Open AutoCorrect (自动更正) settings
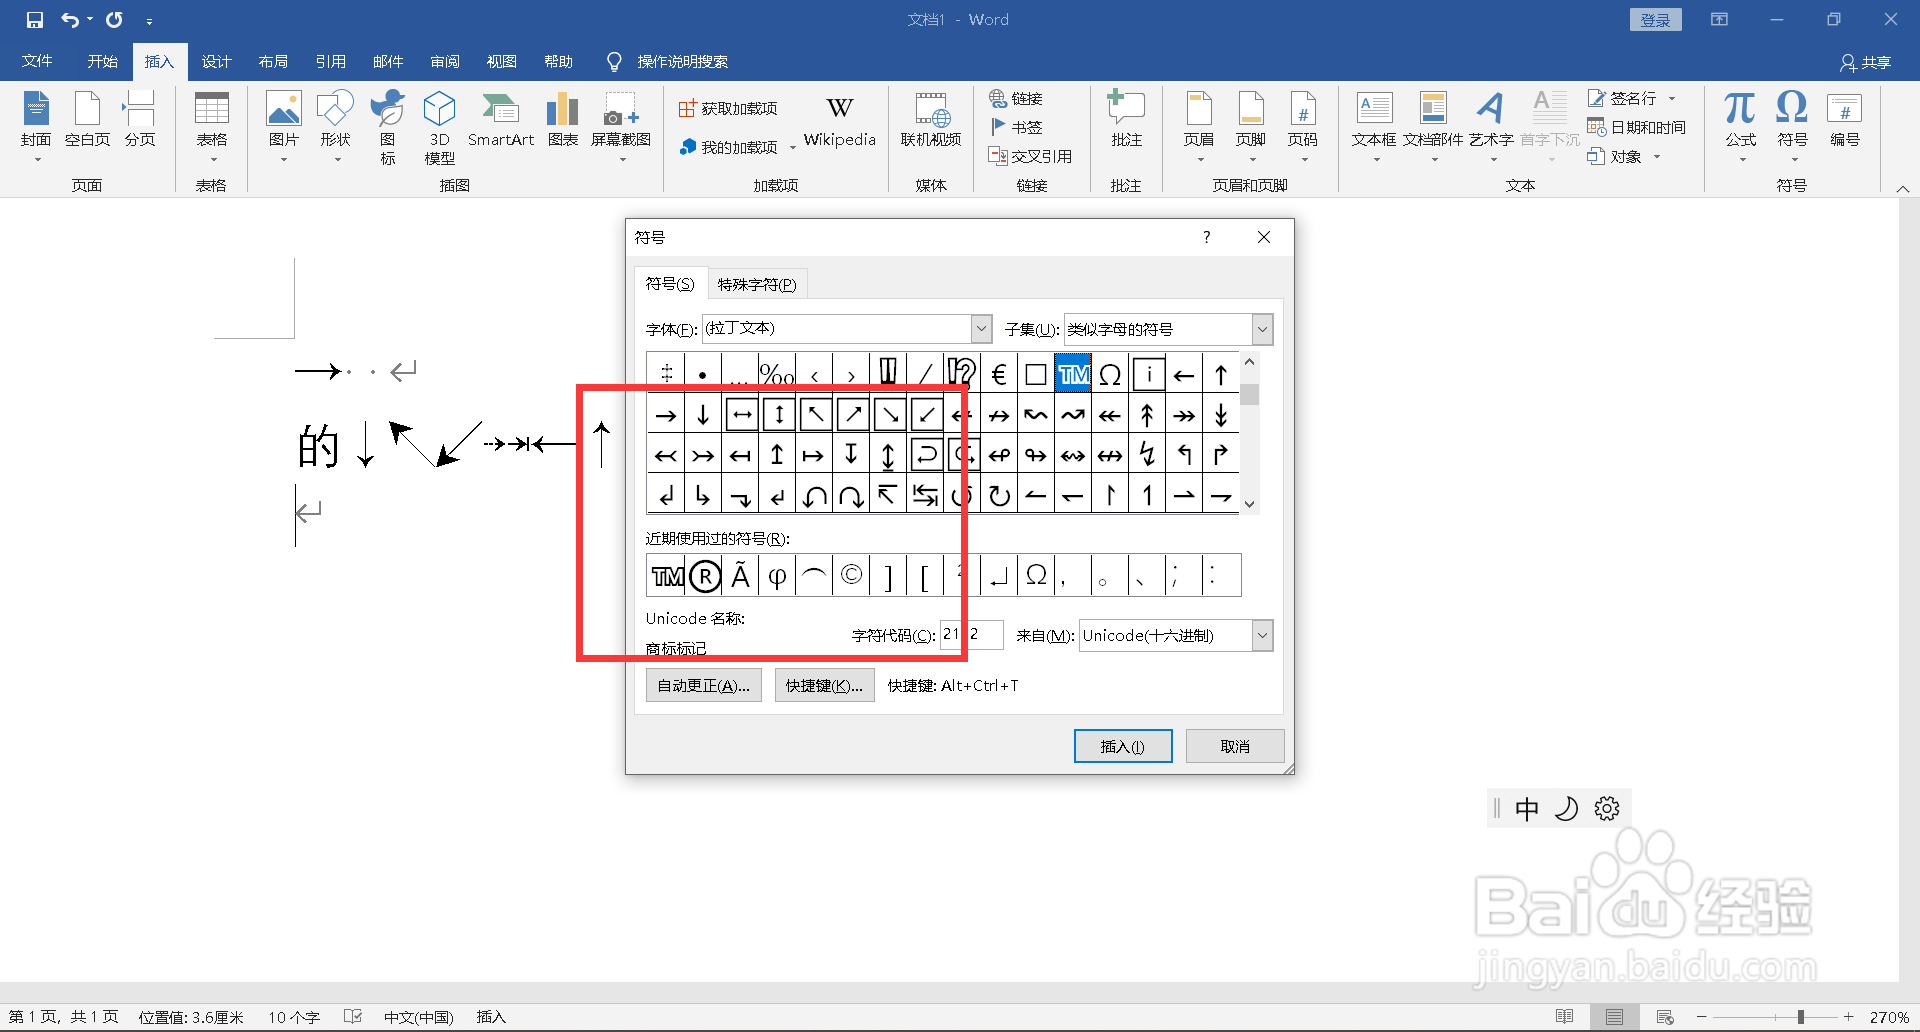Image resolution: width=1920 pixels, height=1032 pixels. (703, 686)
